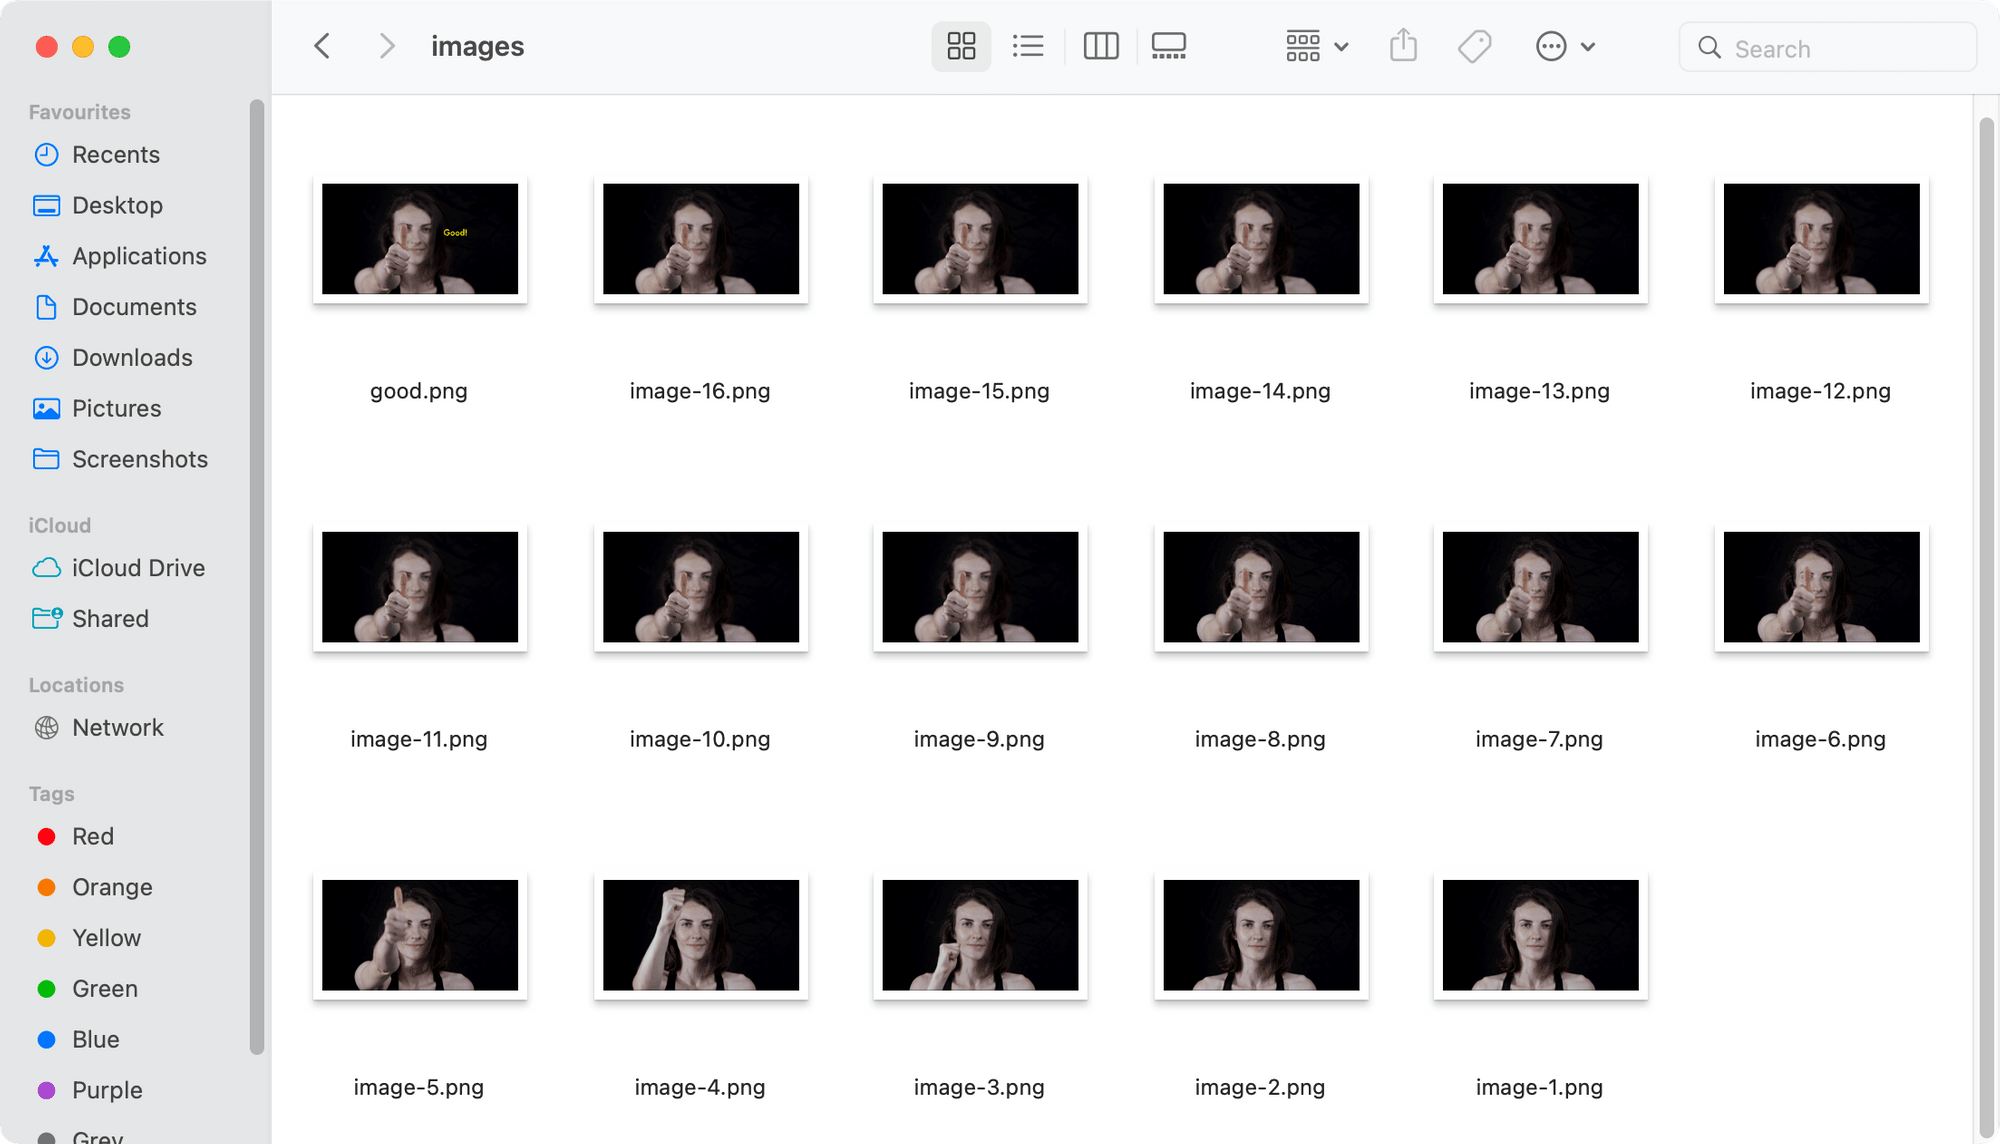Select Blue tag in sidebar
This screenshot has width=2000, height=1144.
click(x=96, y=1038)
